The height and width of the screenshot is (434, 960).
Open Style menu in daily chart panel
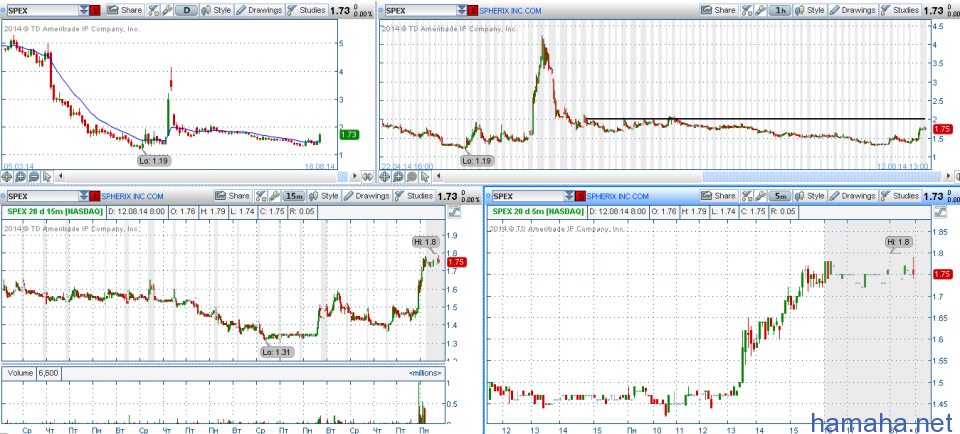point(216,10)
